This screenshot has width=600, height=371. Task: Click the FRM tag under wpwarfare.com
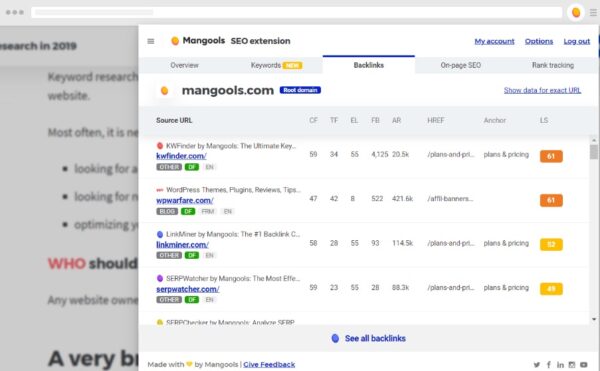click(x=208, y=212)
